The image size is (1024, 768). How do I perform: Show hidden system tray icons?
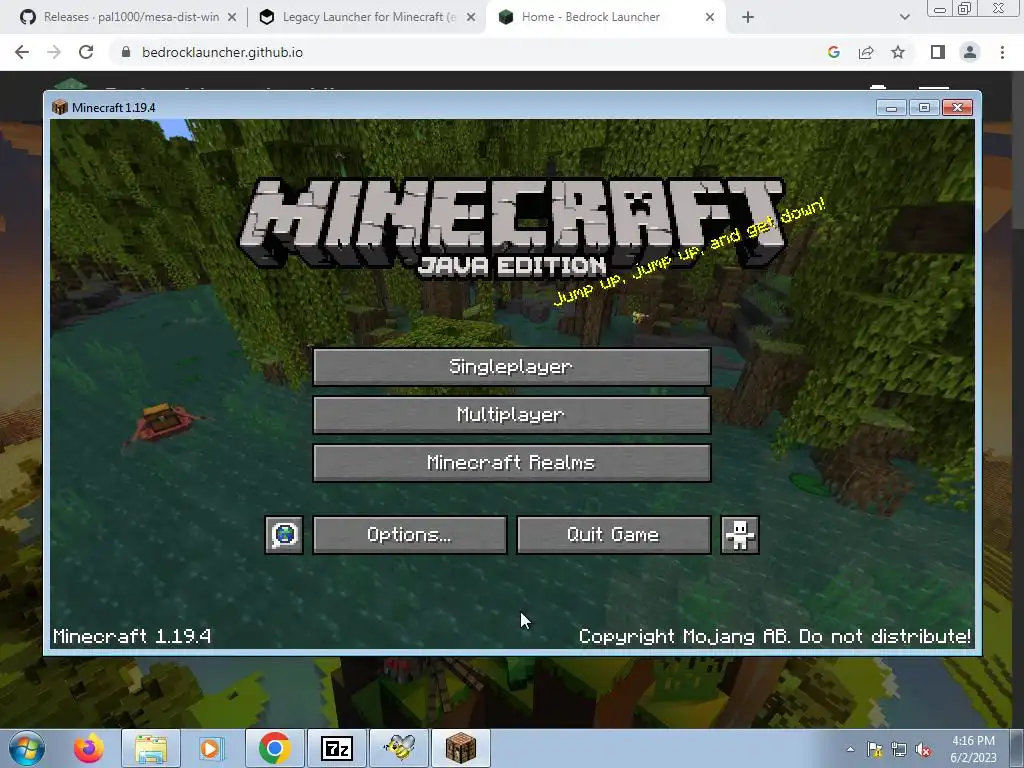[x=850, y=749]
